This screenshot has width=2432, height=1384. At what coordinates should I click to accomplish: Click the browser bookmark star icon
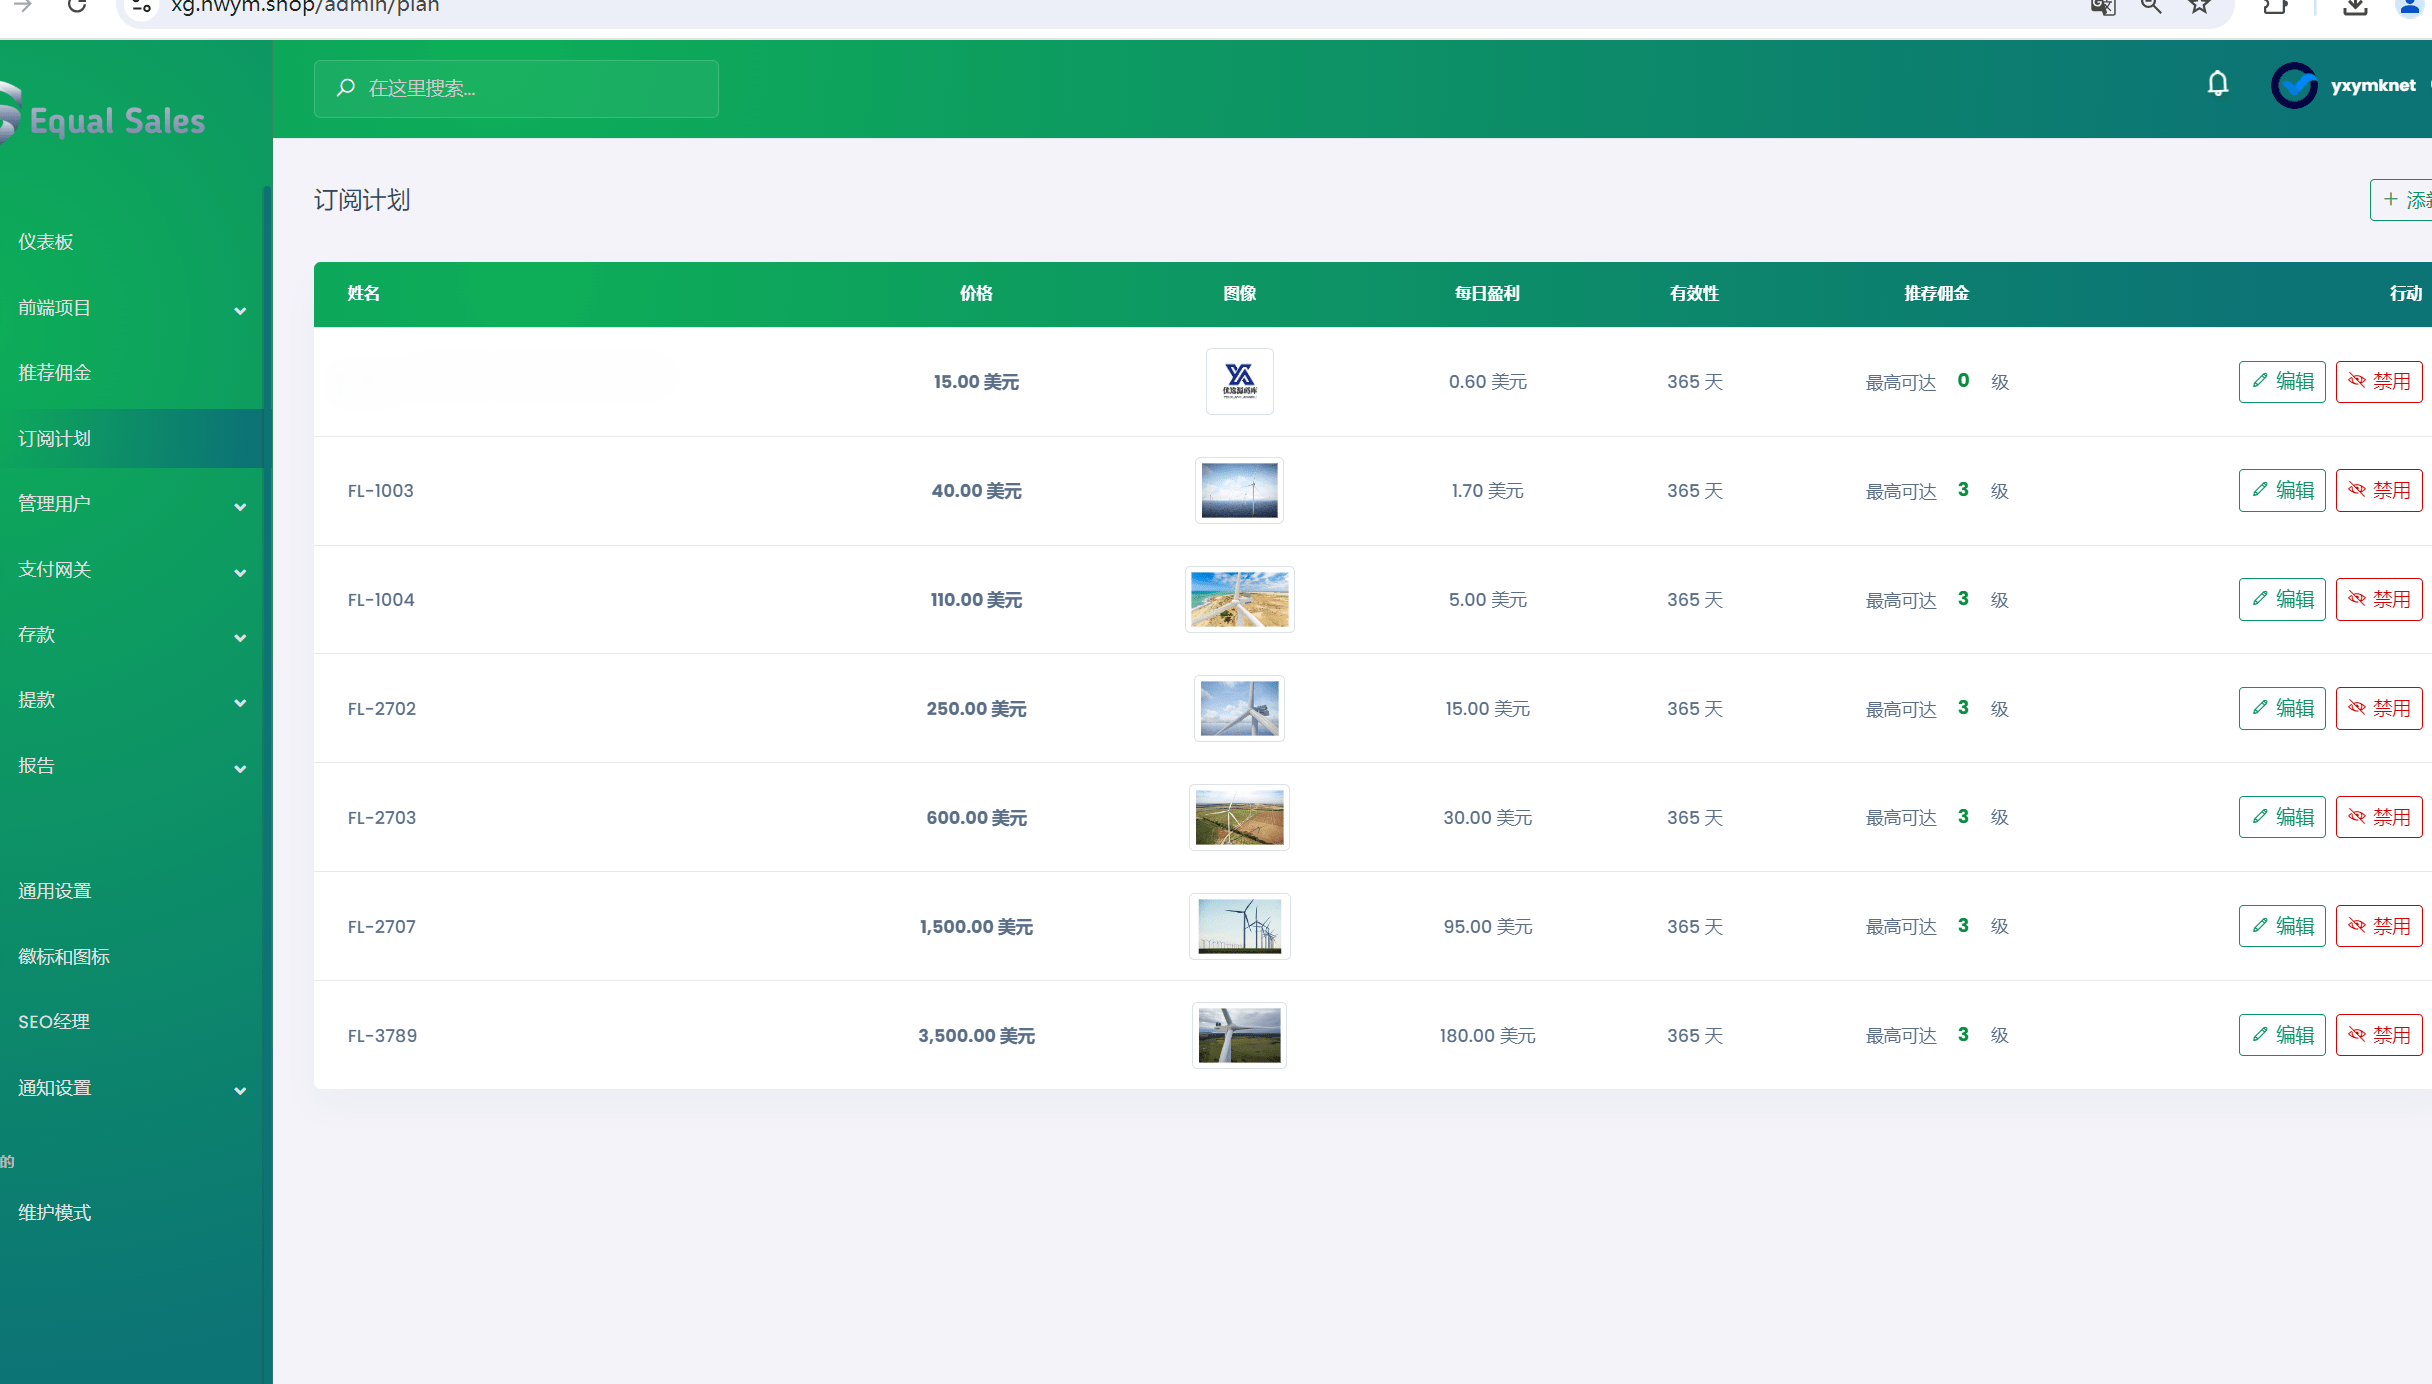[2199, 7]
